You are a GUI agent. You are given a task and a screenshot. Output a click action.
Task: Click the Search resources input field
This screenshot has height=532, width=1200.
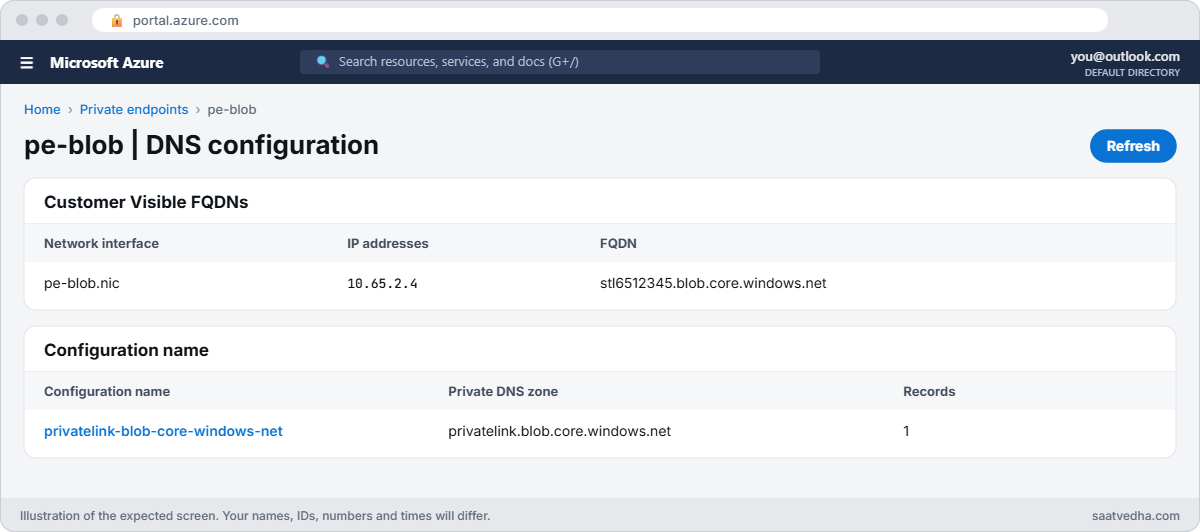point(560,62)
